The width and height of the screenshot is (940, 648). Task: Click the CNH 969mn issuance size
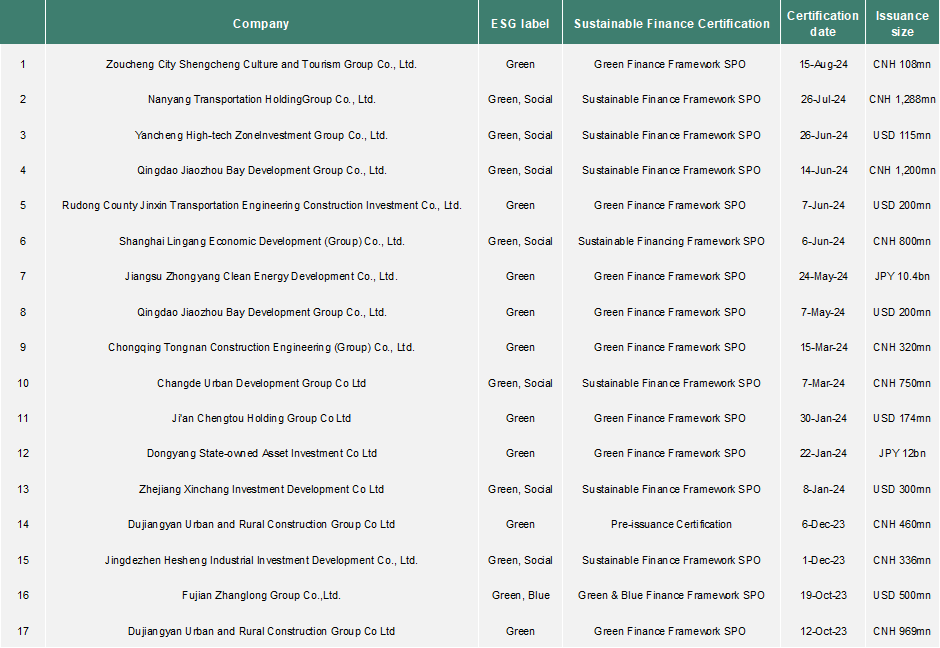902,631
